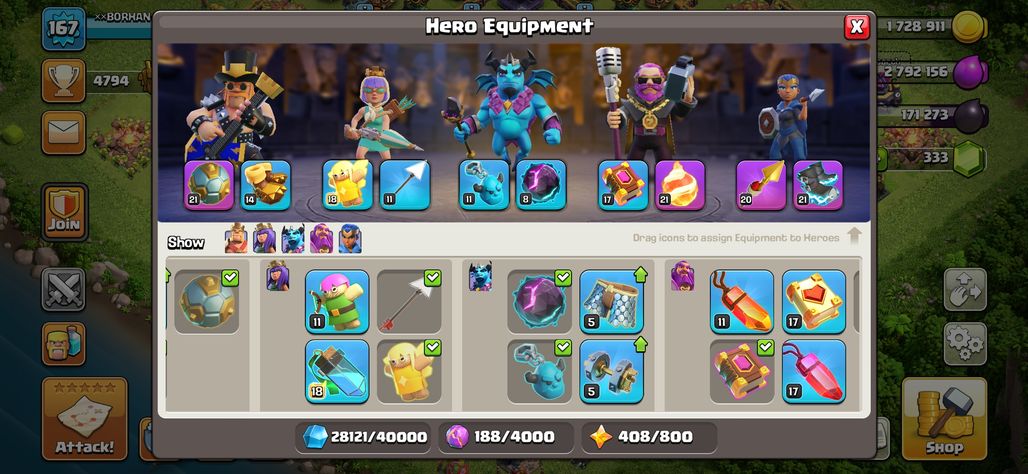Open the Healing Tome with heart cover
Screen dimensions: 1028x474
814,302
